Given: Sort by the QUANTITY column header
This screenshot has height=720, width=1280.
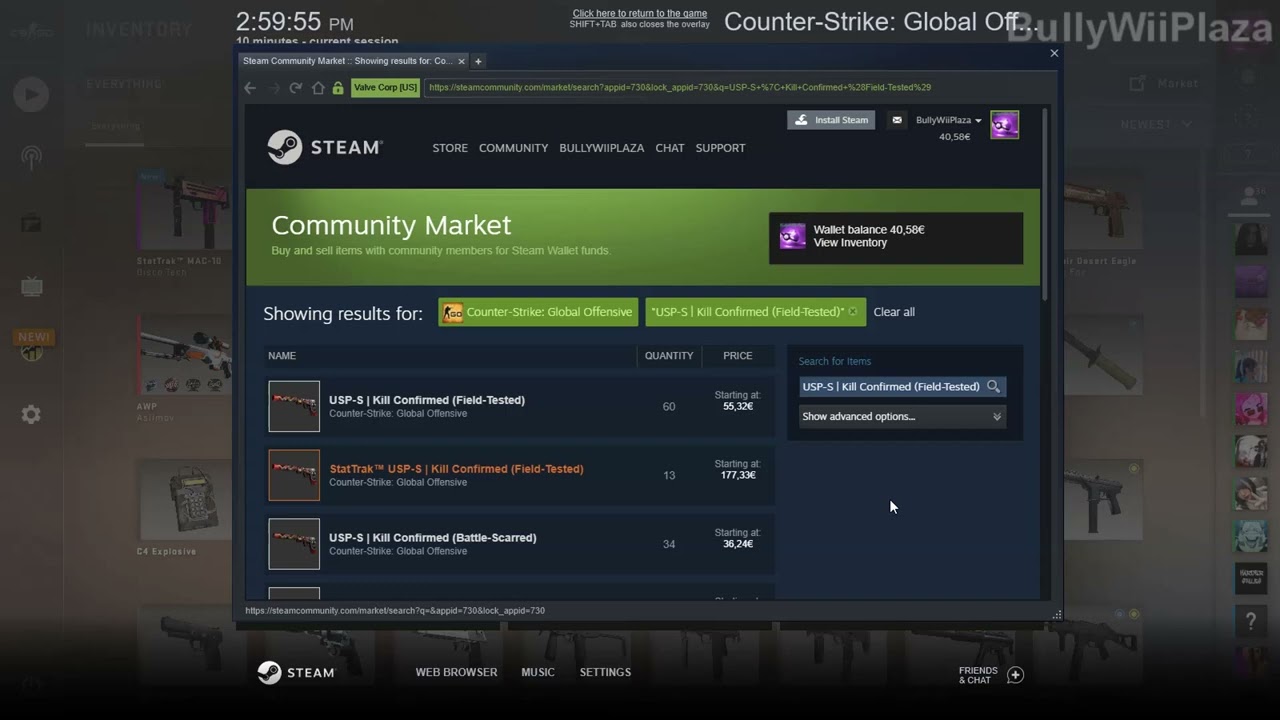Looking at the screenshot, I should pos(669,356).
